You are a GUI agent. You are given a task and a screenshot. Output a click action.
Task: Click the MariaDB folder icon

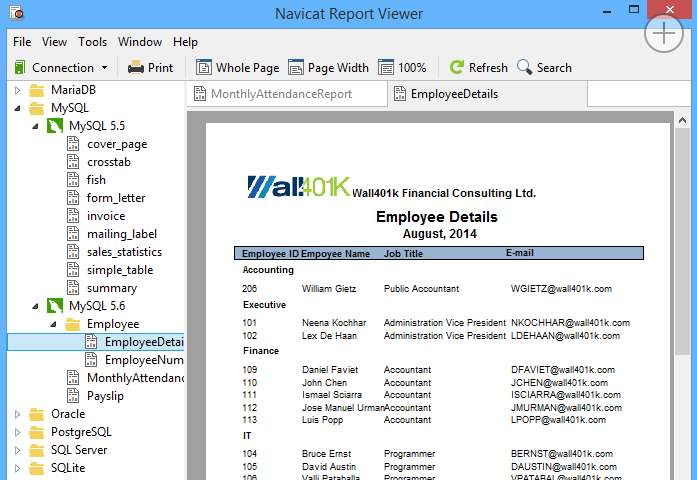coord(36,90)
